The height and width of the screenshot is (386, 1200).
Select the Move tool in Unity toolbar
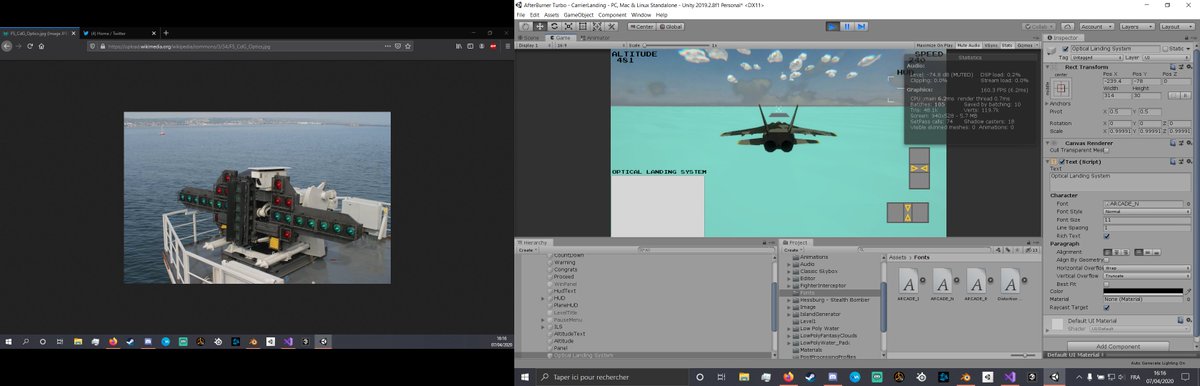[540, 27]
